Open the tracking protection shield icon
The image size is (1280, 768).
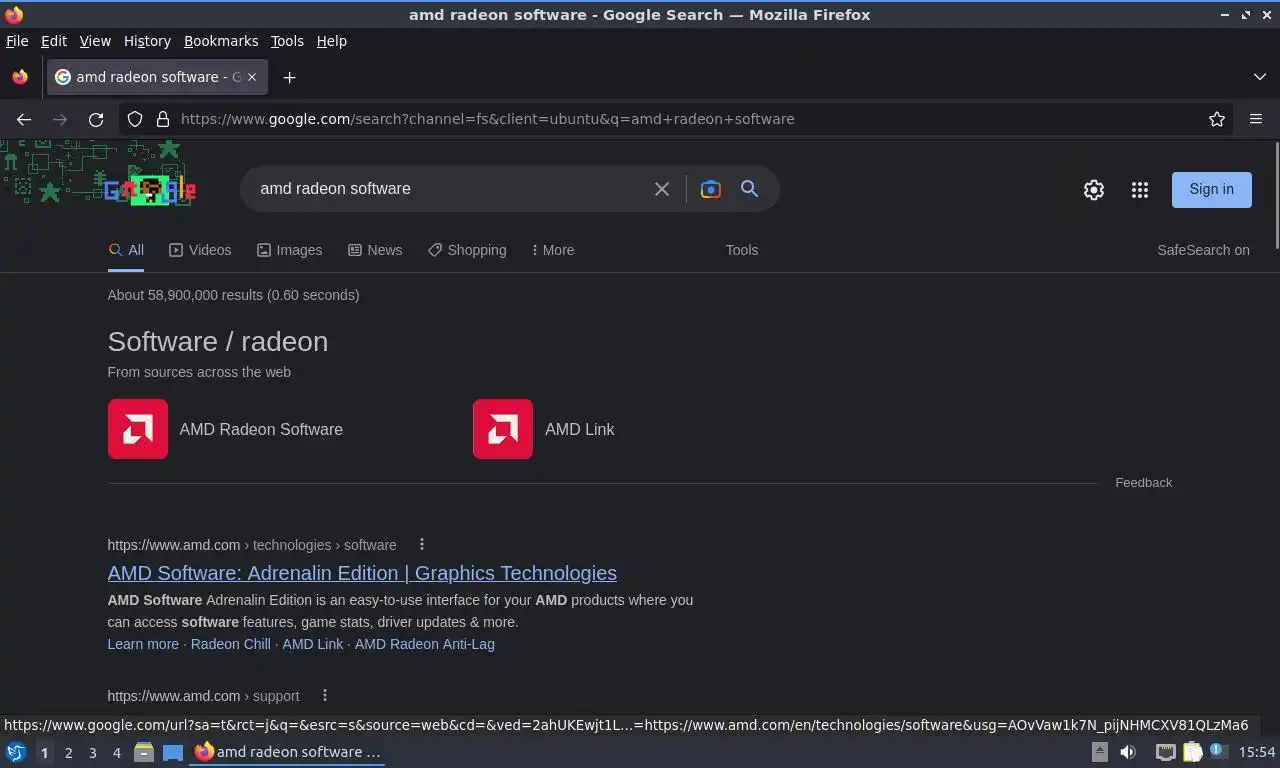point(135,119)
